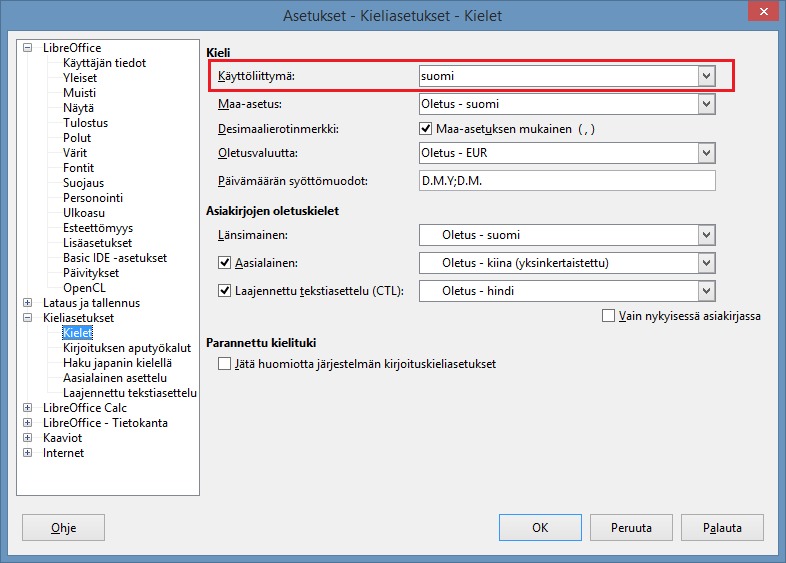Click the Peruuta button

pyautogui.click(x=631, y=527)
